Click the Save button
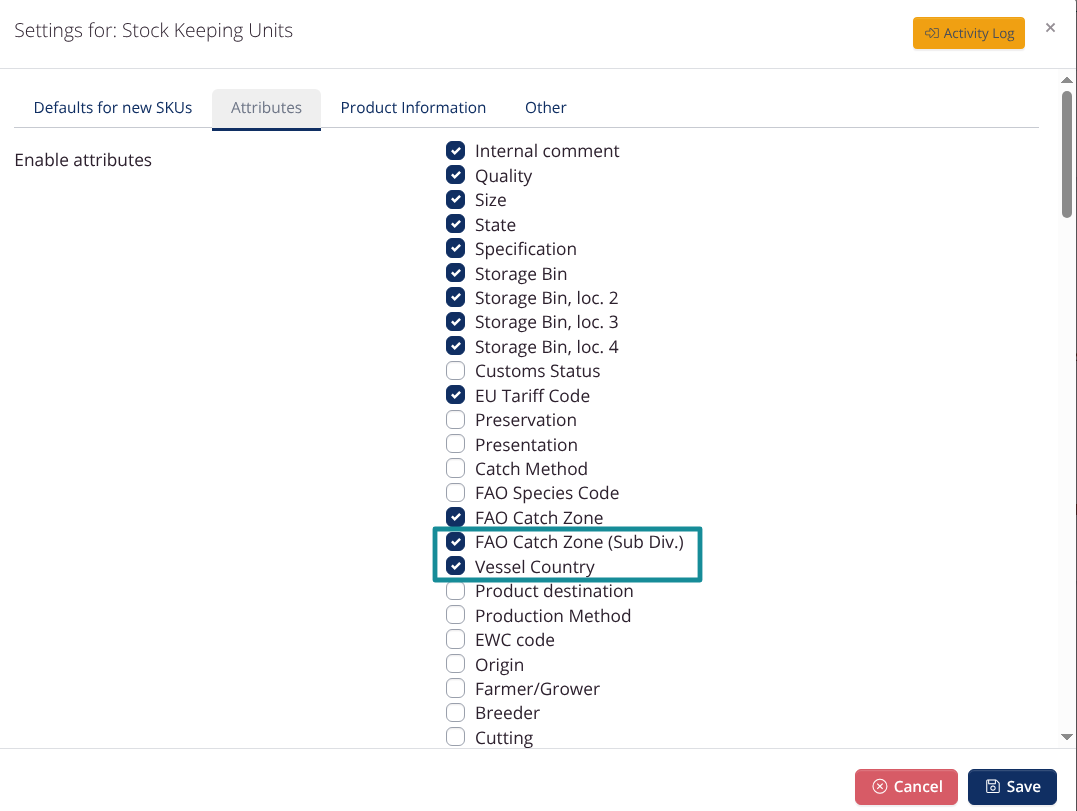The width and height of the screenshot is (1077, 811). tap(1012, 786)
